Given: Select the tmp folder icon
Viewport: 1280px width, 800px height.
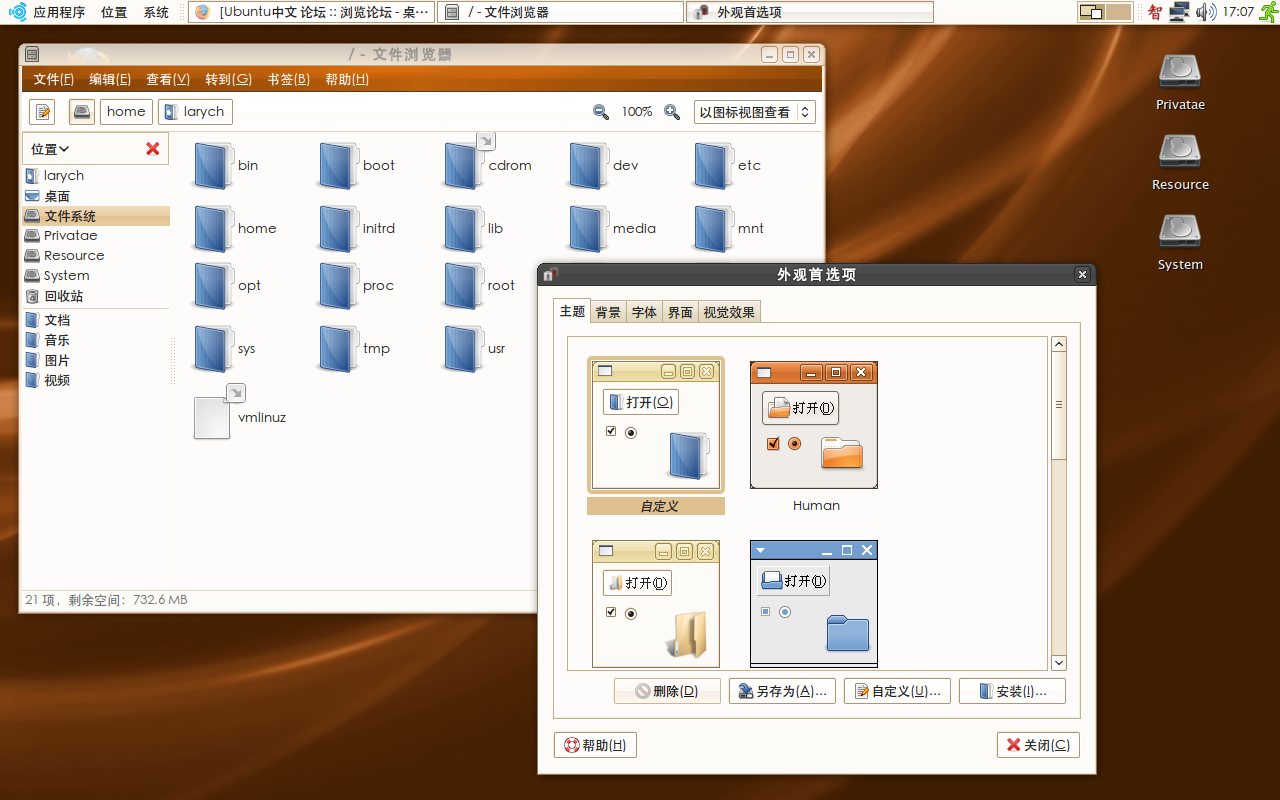Looking at the screenshot, I should [337, 349].
